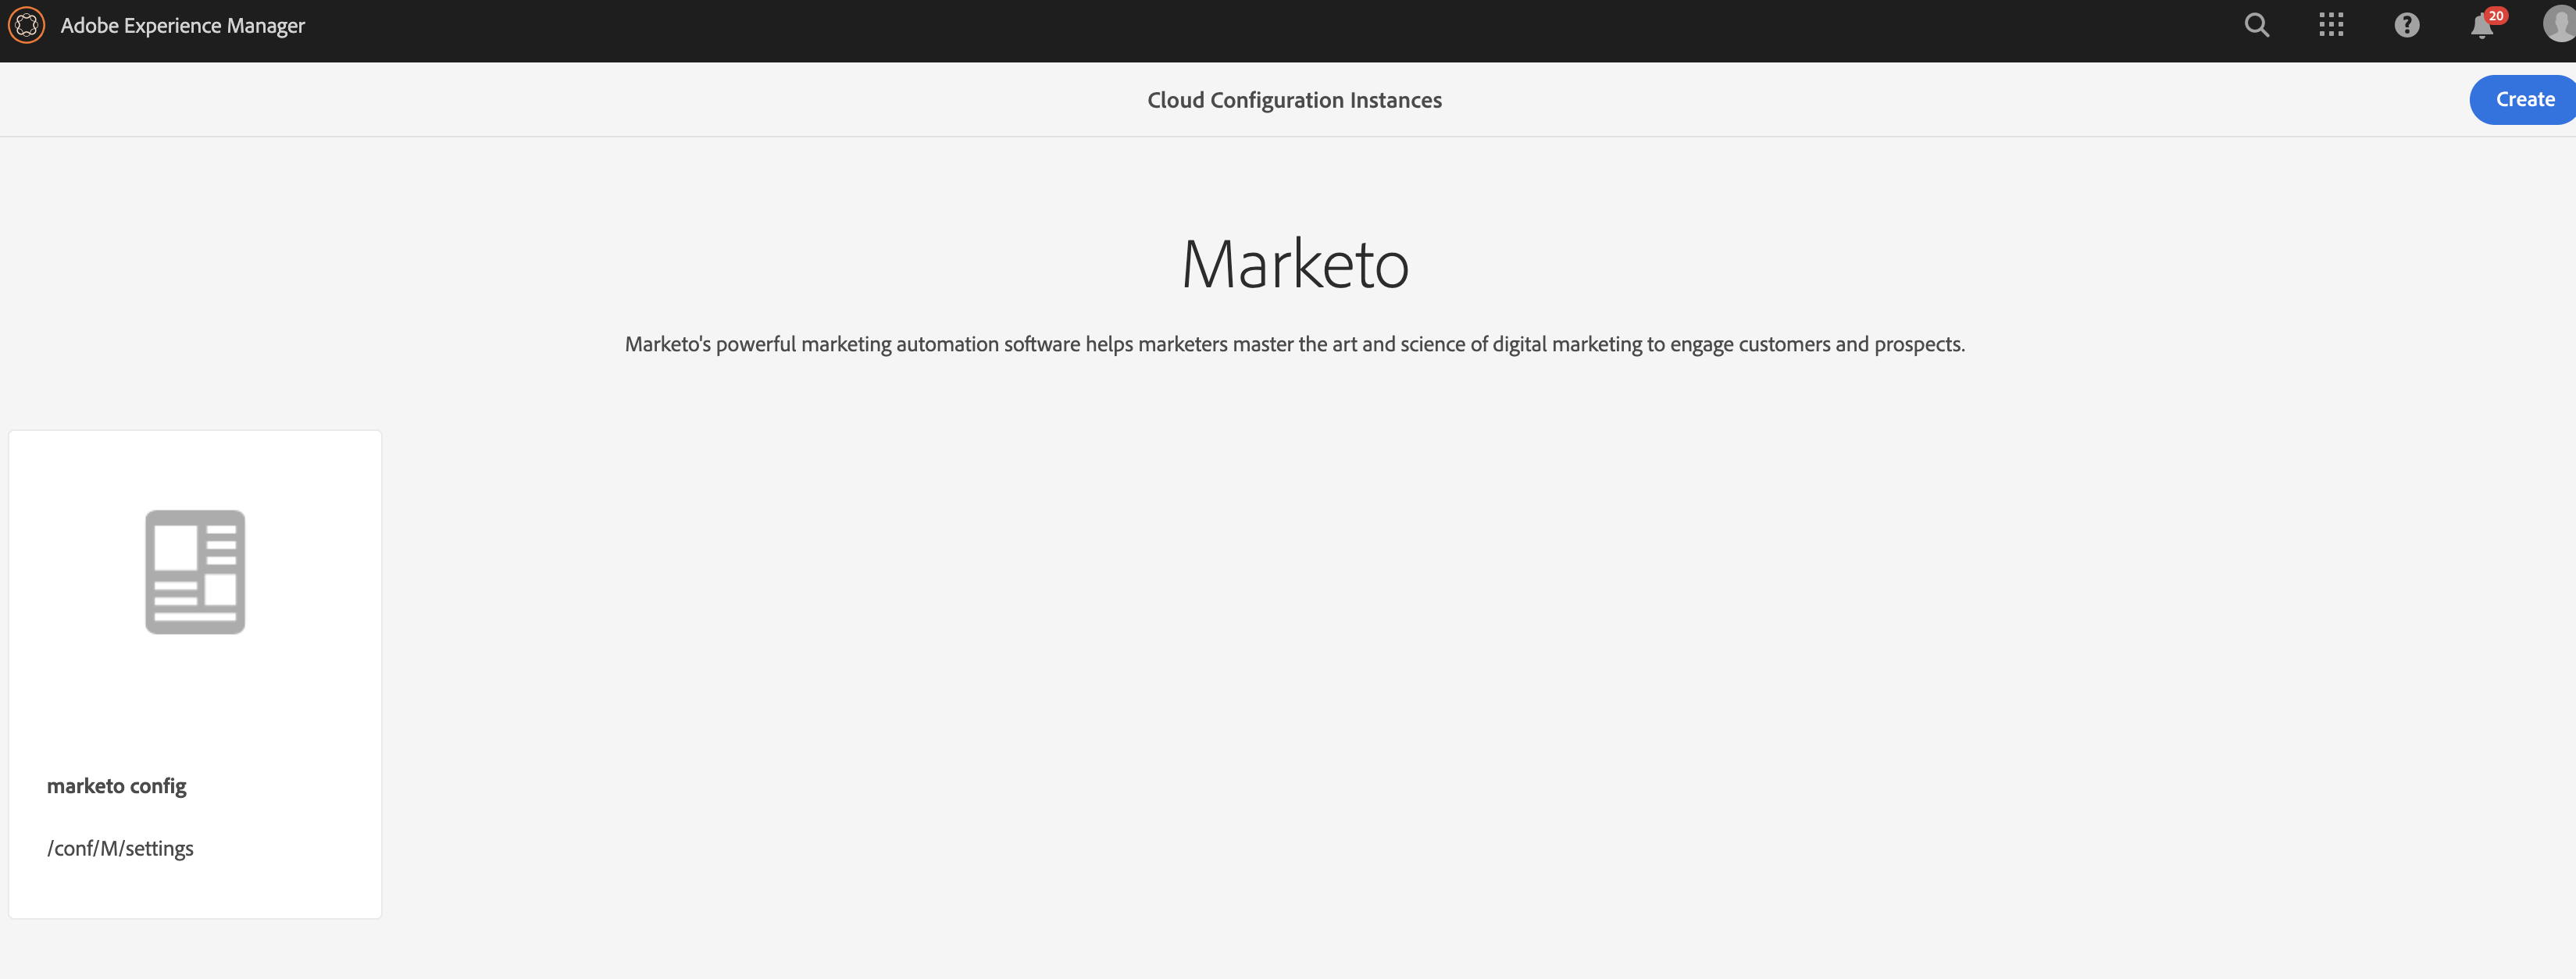Screen dimensions: 2576x979
Task: Click the Adobe Experience Manager logo
Action: pyautogui.click(x=27, y=25)
